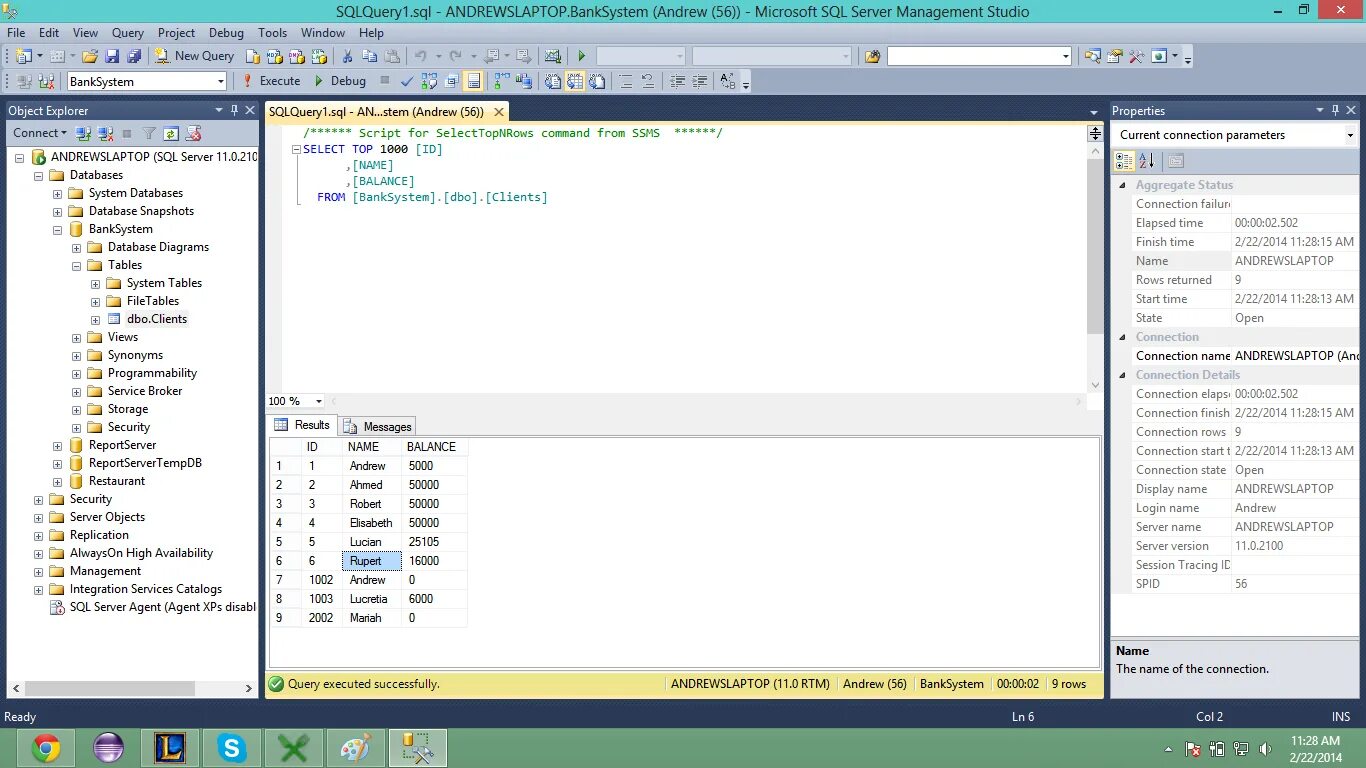Start the Debug command in toolbar
The height and width of the screenshot is (768, 1366).
point(340,81)
